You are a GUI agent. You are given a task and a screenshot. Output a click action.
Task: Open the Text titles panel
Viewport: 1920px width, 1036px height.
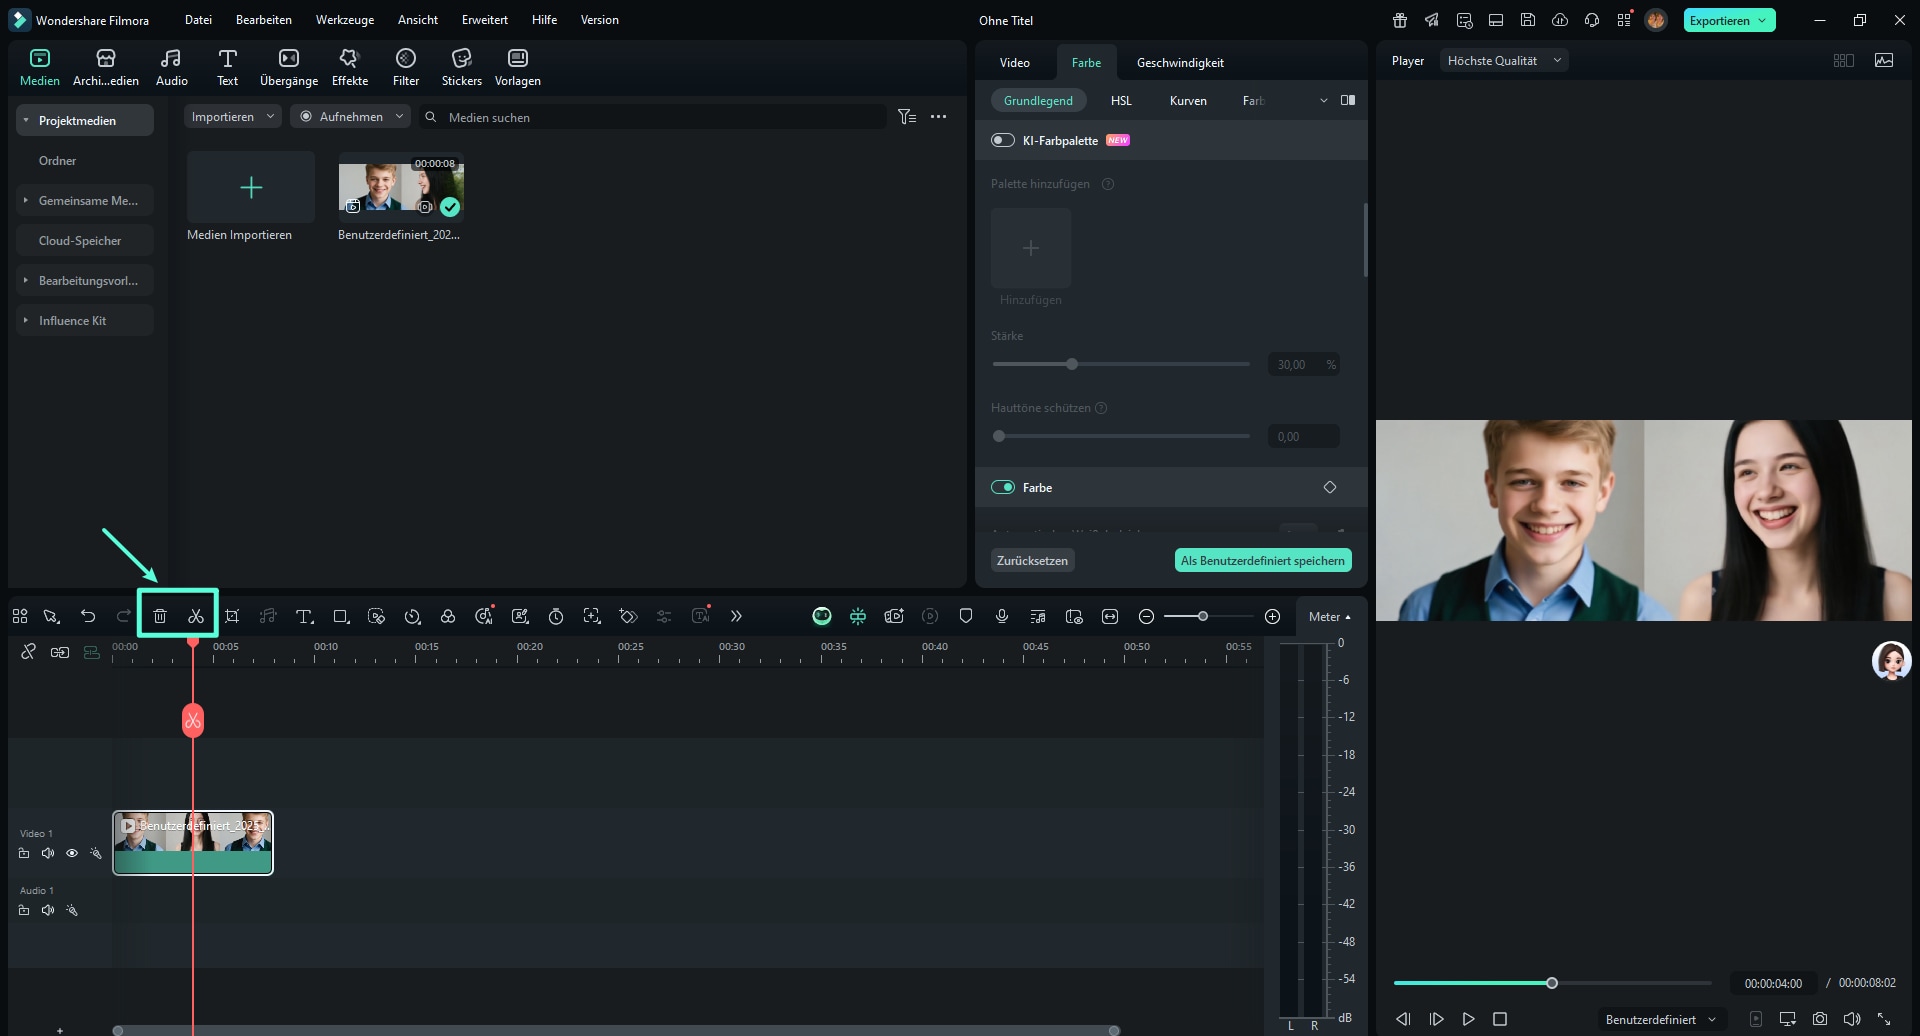pos(228,67)
